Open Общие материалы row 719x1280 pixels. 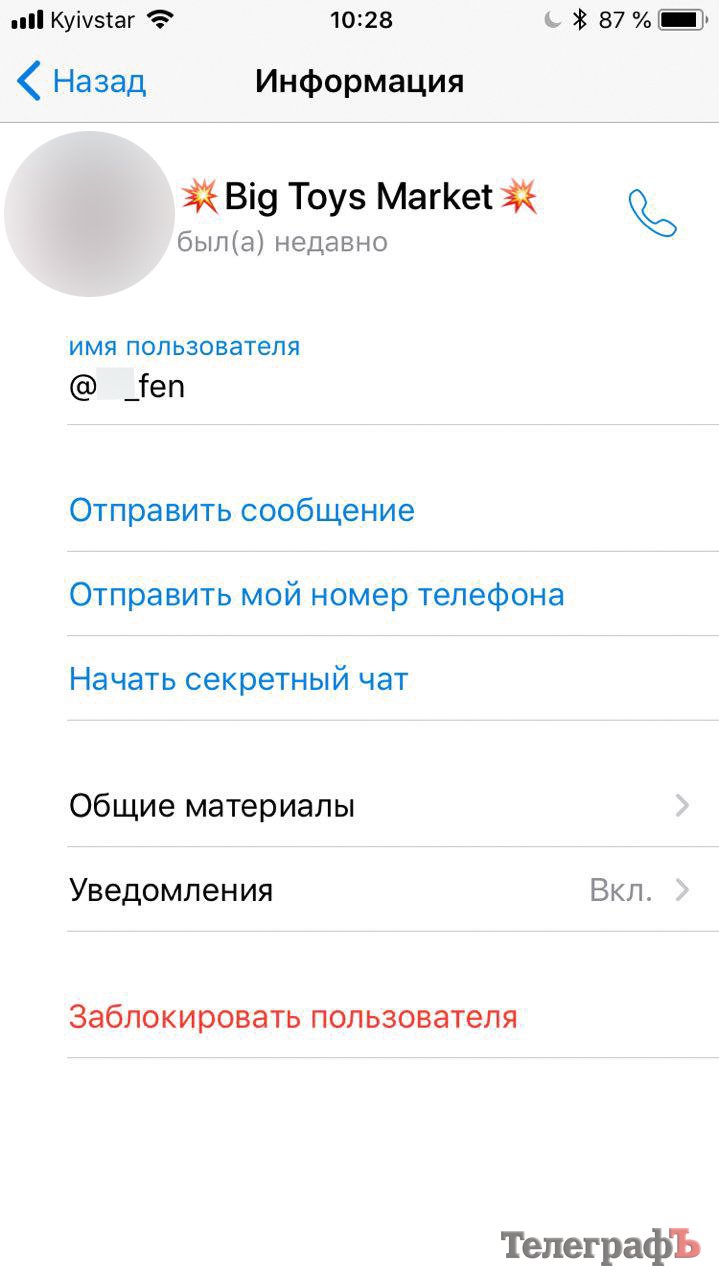212,805
